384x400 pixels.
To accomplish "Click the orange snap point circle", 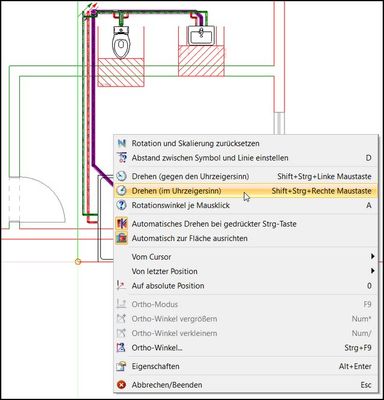I will [78, 262].
